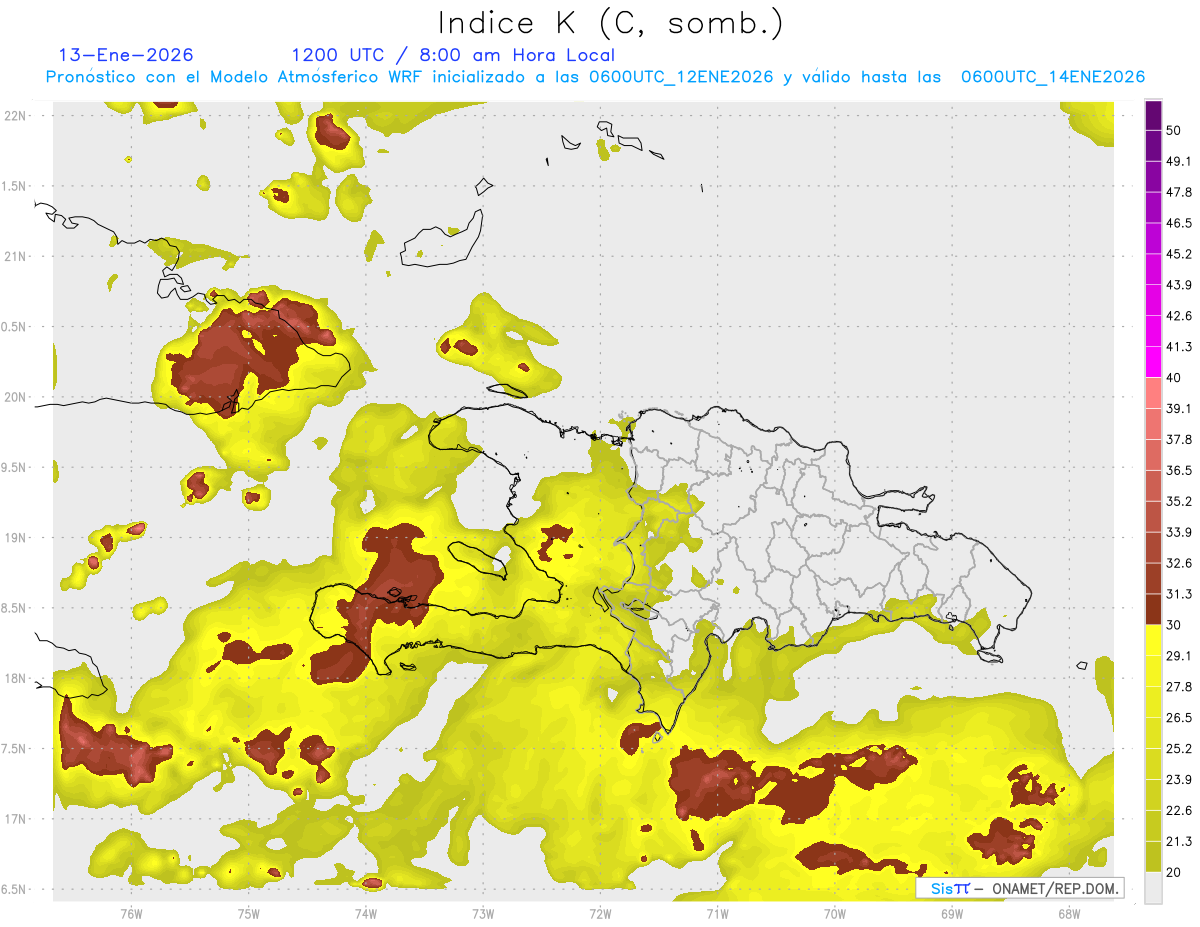Select the colorbar value 36.5
Viewport: 1200px width, 927px height.
[x=1179, y=470]
